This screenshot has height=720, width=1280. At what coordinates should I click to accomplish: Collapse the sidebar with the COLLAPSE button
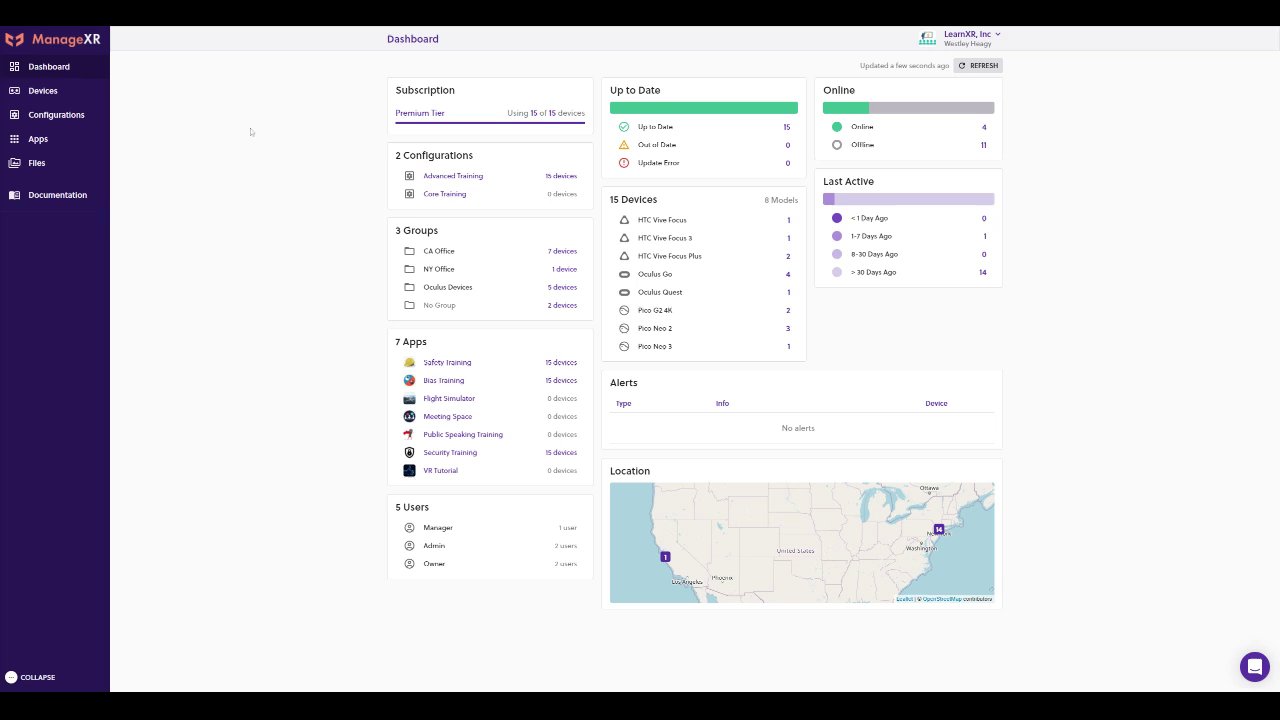30,677
